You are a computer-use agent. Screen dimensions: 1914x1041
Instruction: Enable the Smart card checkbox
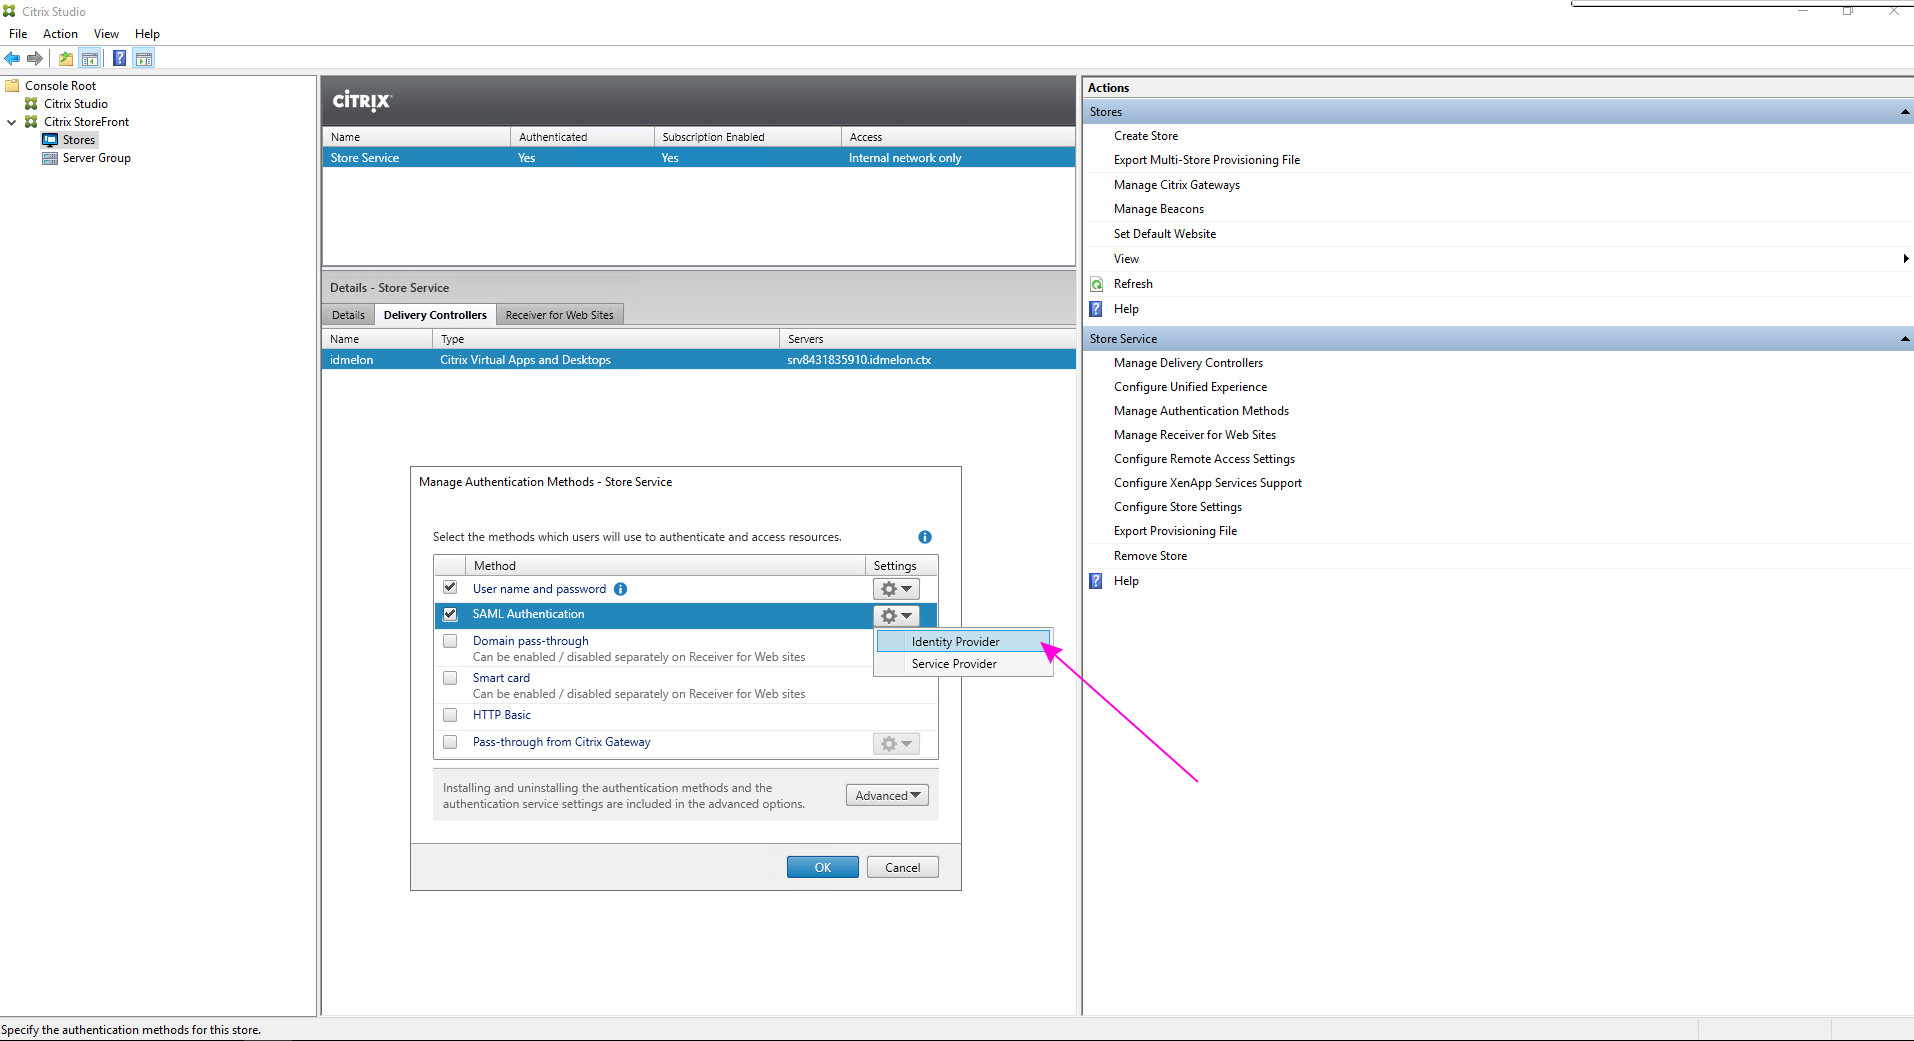[450, 678]
